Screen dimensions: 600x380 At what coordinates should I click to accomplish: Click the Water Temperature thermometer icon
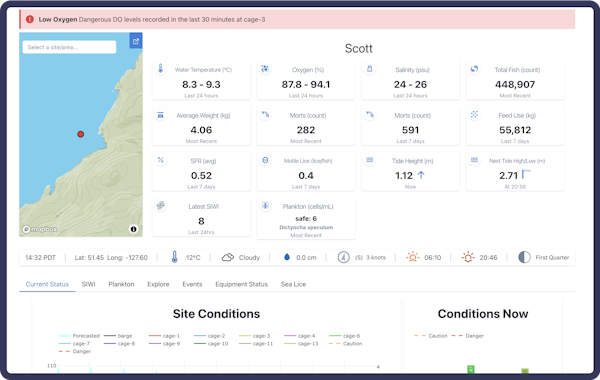(161, 69)
